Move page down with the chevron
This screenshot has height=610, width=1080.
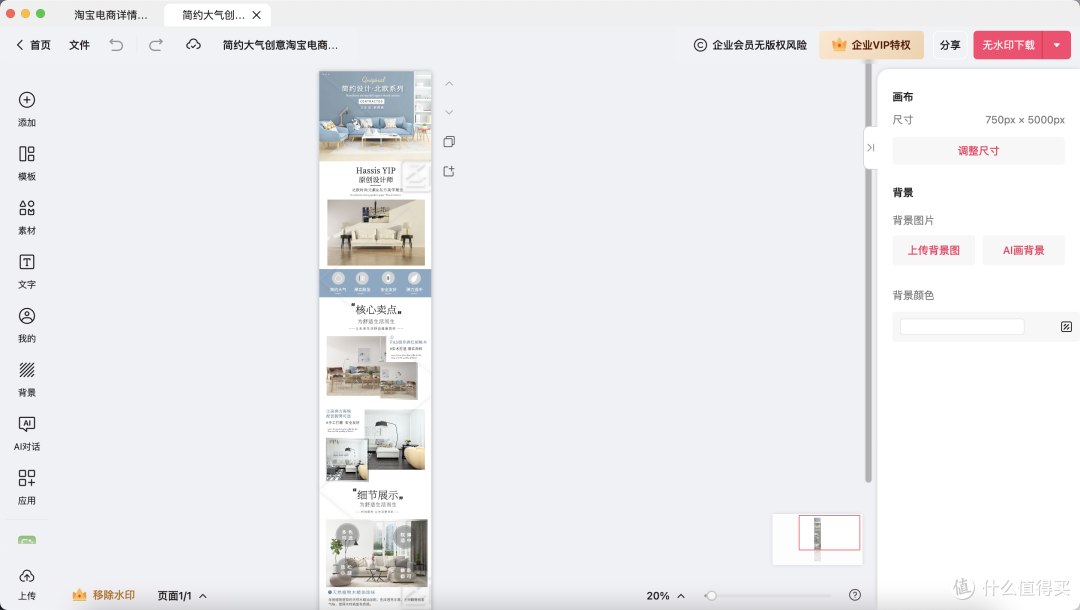[449, 112]
